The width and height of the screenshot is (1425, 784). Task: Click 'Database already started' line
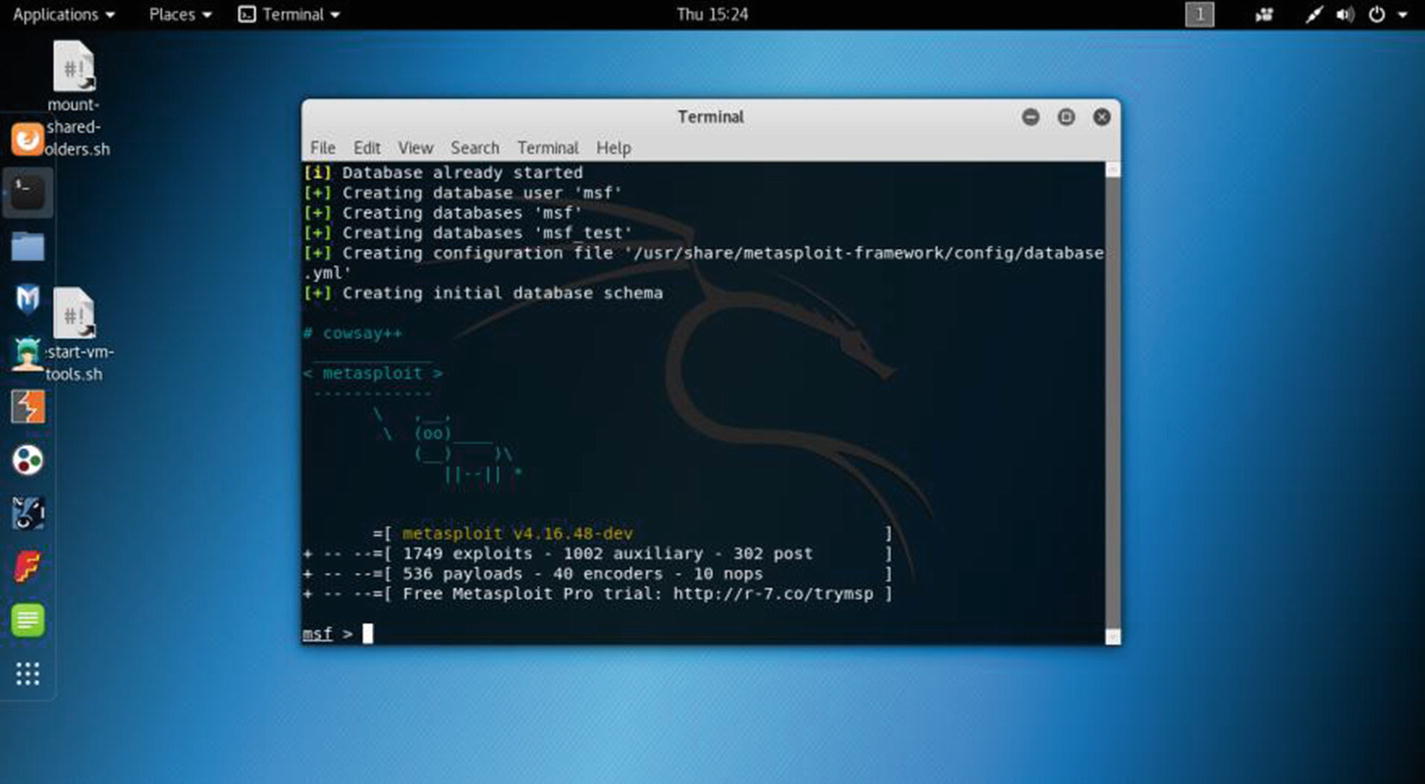pyautogui.click(x=443, y=173)
